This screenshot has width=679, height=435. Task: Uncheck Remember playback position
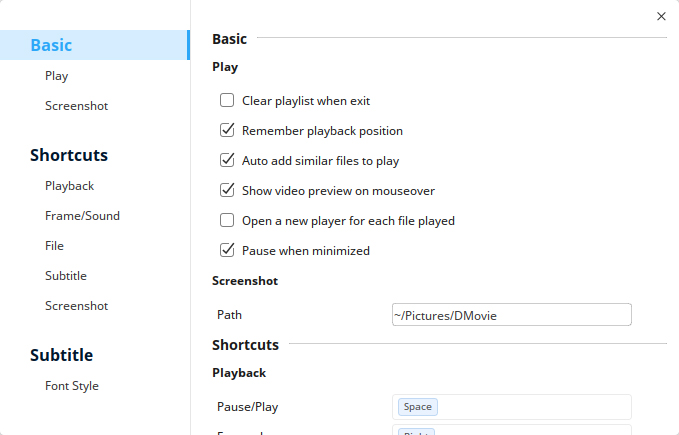(x=227, y=131)
